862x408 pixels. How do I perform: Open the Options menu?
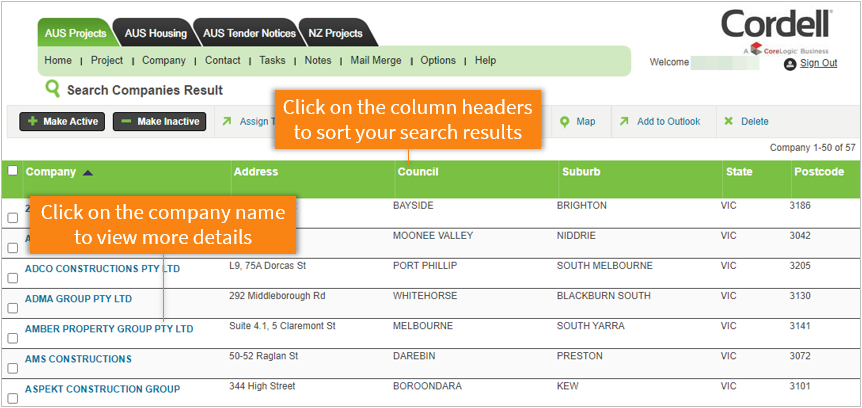[x=438, y=60]
